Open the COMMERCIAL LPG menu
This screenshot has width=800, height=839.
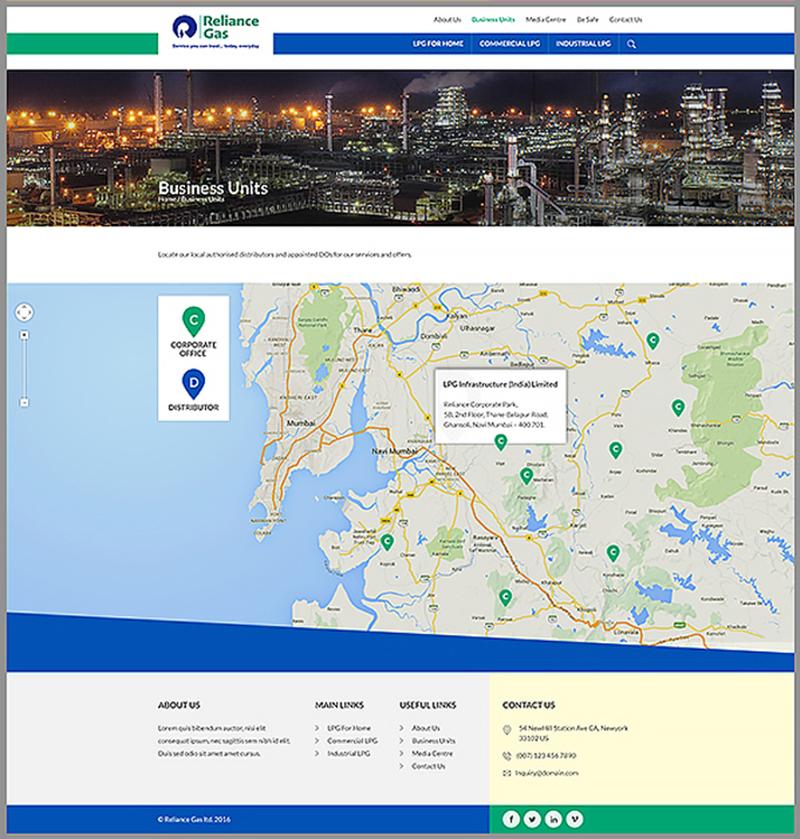(509, 44)
